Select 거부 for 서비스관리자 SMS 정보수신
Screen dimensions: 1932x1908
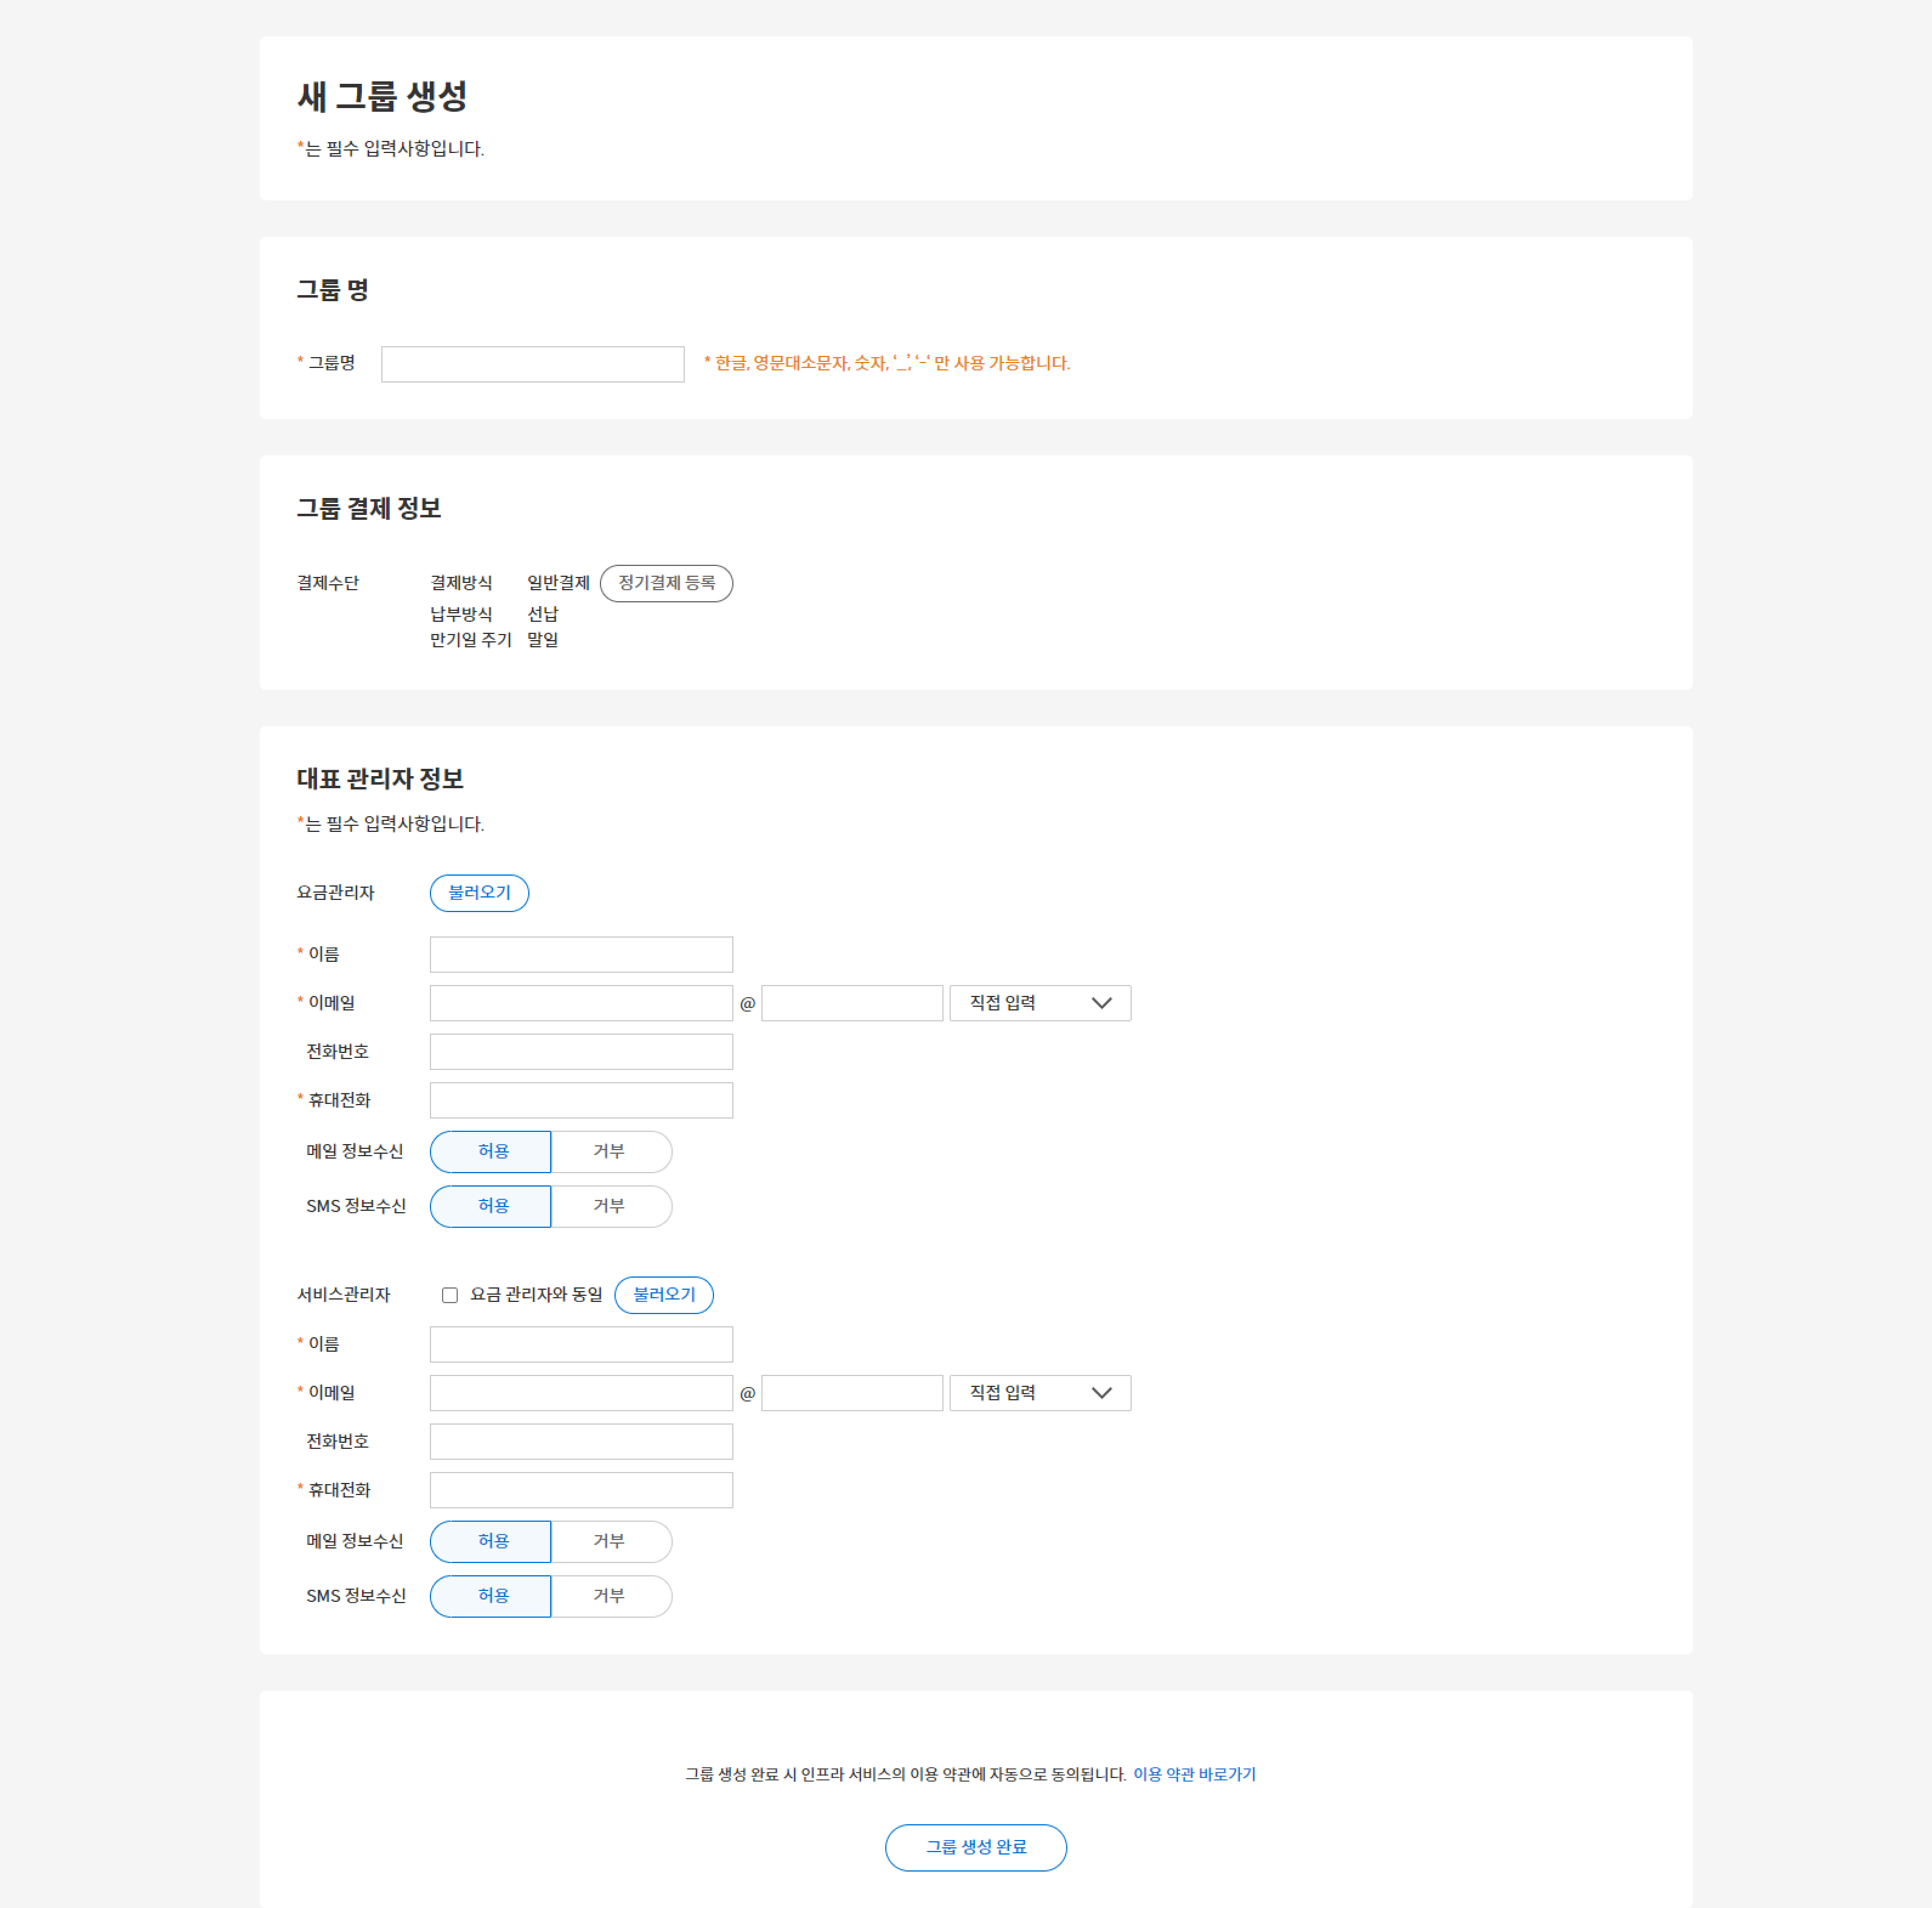[x=611, y=1596]
